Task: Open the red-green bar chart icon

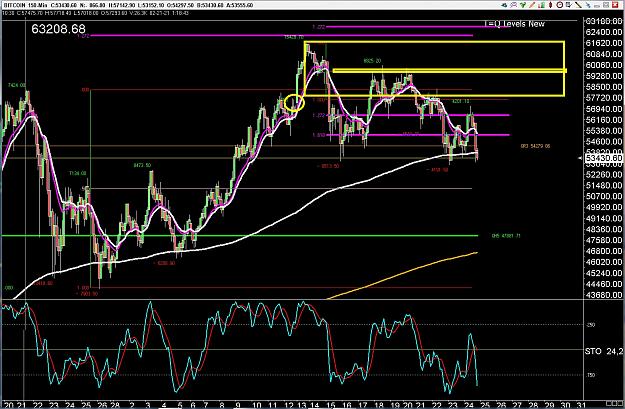Action: (541, 5)
